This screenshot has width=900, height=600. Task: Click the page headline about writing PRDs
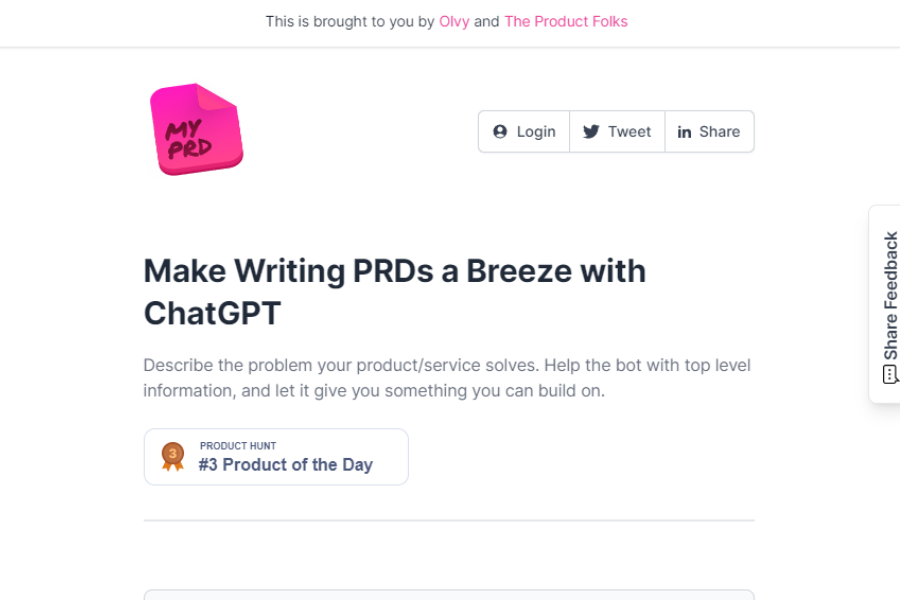(395, 291)
